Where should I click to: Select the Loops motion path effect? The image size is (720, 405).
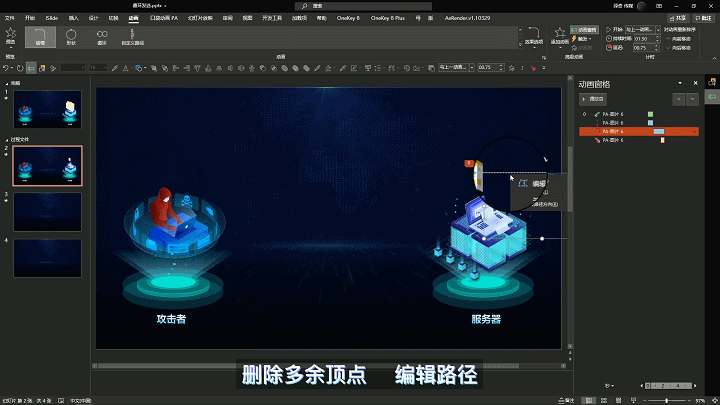[x=102, y=37]
